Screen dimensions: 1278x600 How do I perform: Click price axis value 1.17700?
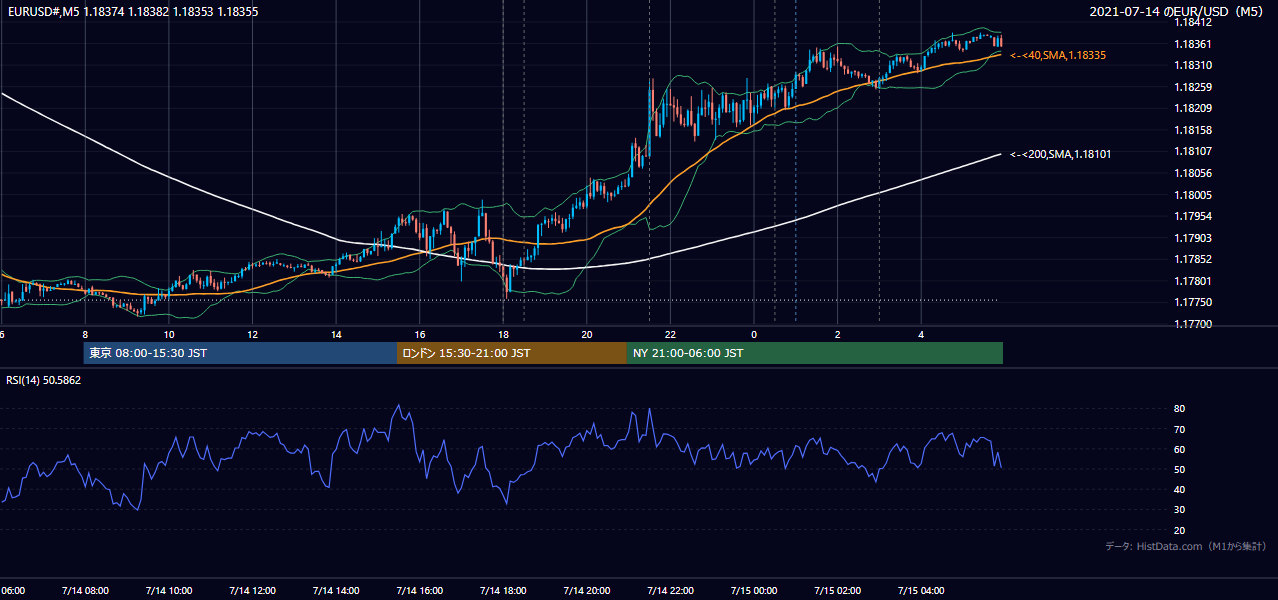tap(1192, 324)
